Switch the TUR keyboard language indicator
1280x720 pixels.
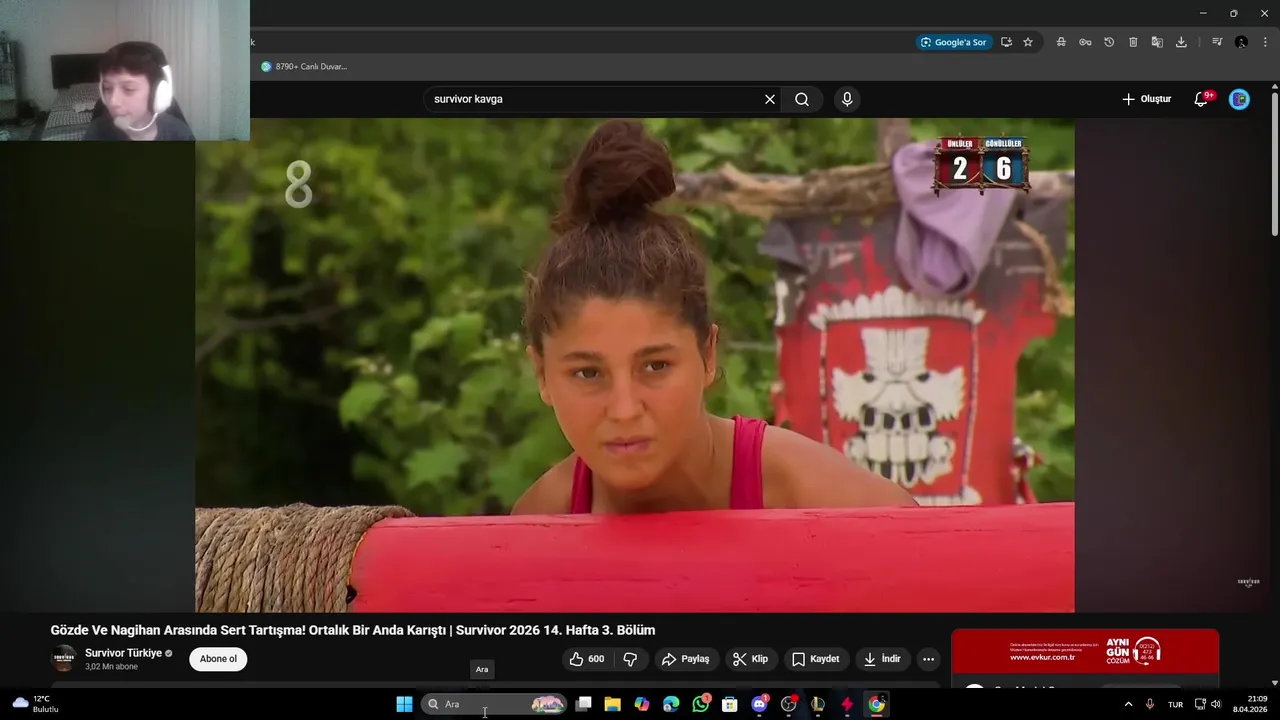(x=1176, y=704)
